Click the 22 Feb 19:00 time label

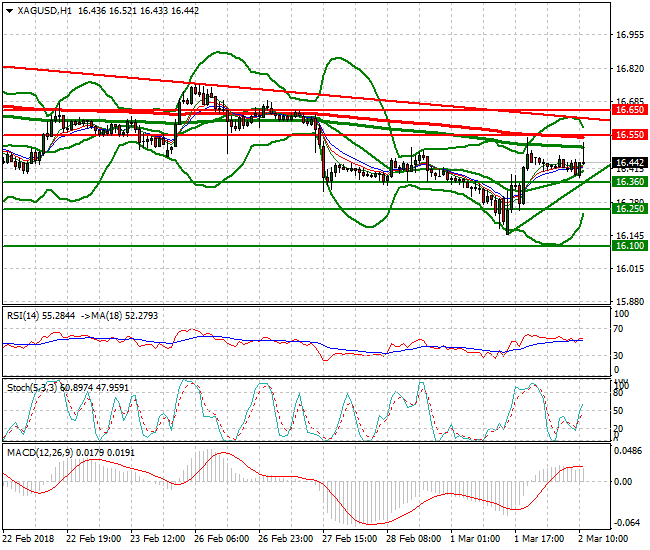pyautogui.click(x=94, y=539)
